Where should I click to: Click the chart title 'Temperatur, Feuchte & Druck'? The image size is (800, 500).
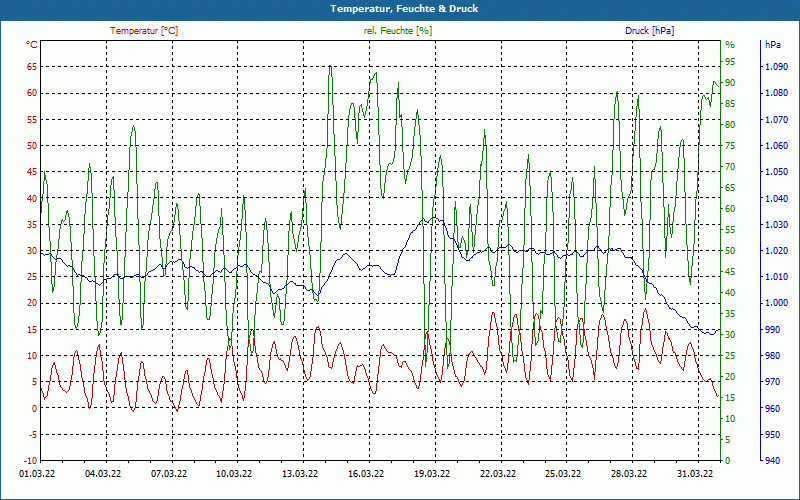[404, 9]
